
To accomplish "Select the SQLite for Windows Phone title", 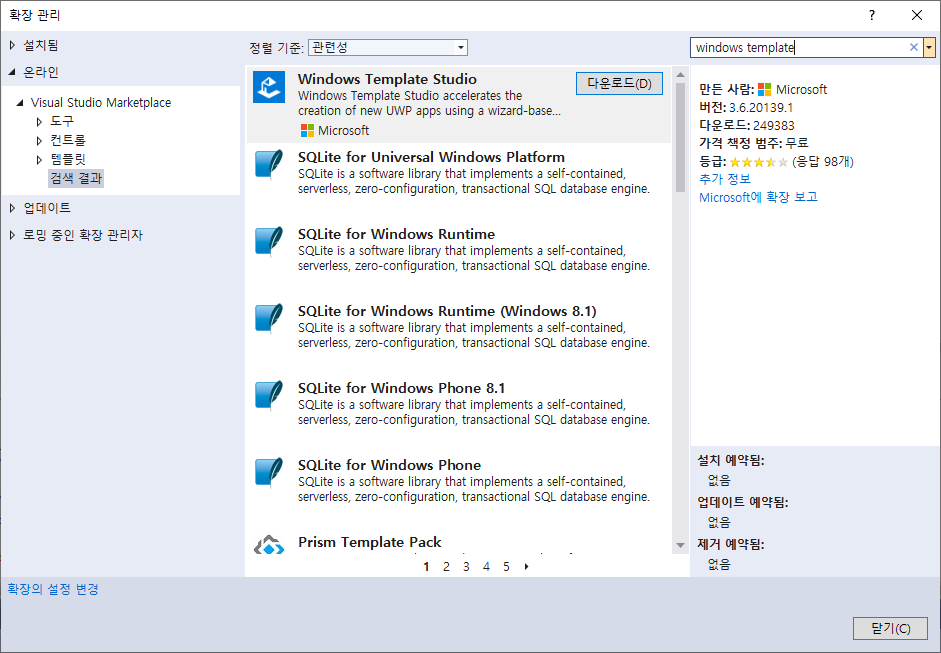I will click(389, 465).
